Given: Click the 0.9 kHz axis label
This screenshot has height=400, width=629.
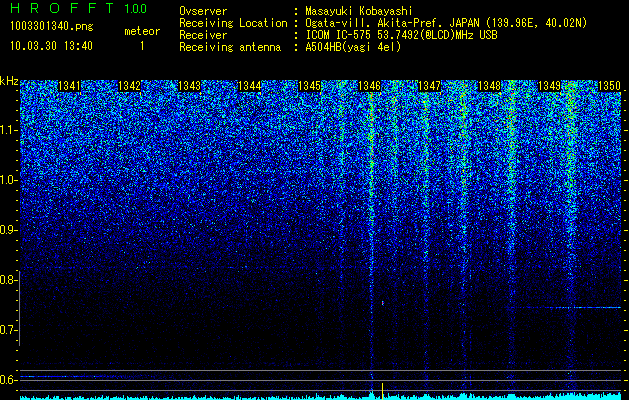Looking at the screenshot, I should click(8, 230).
